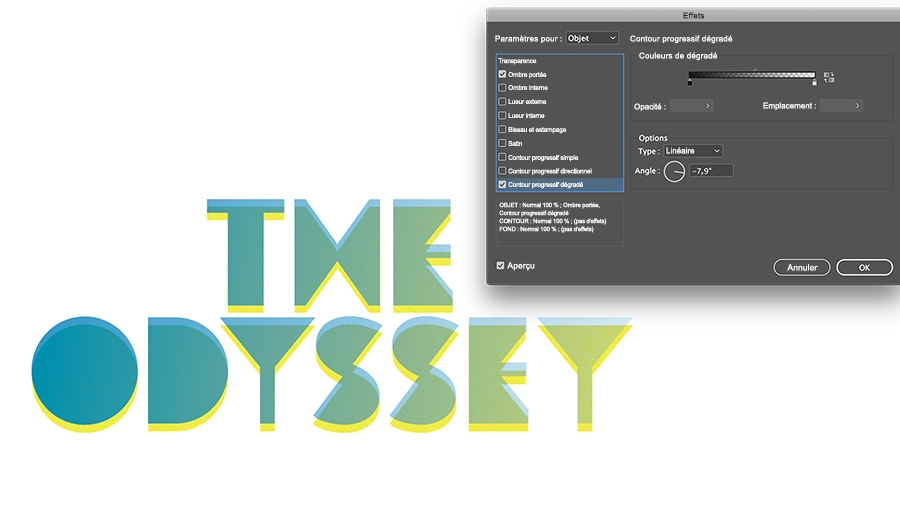Click the Annuler button
The height and width of the screenshot is (506, 900).
tap(802, 267)
